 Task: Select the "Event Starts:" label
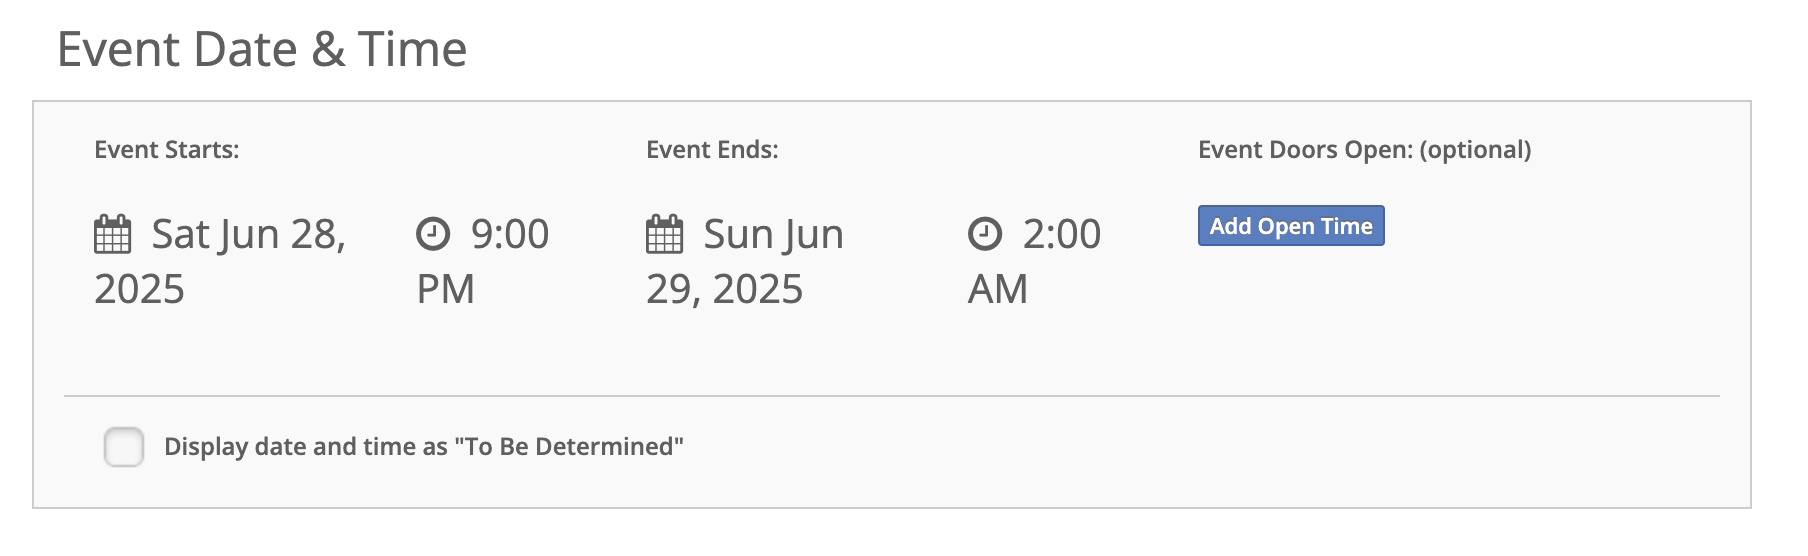pyautogui.click(x=167, y=150)
